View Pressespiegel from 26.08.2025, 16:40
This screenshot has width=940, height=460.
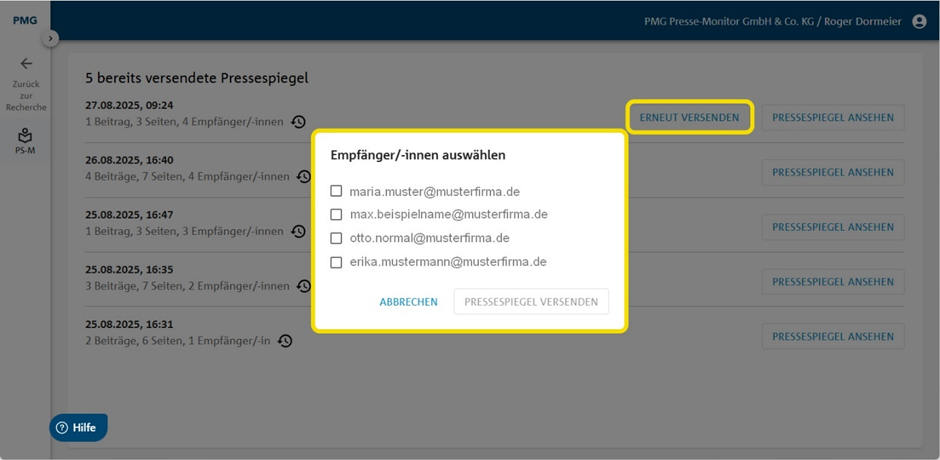click(833, 172)
